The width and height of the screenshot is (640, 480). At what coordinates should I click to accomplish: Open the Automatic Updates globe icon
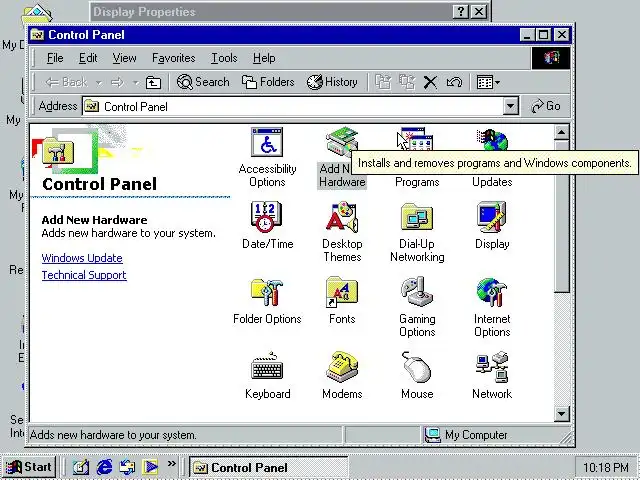[x=492, y=139]
